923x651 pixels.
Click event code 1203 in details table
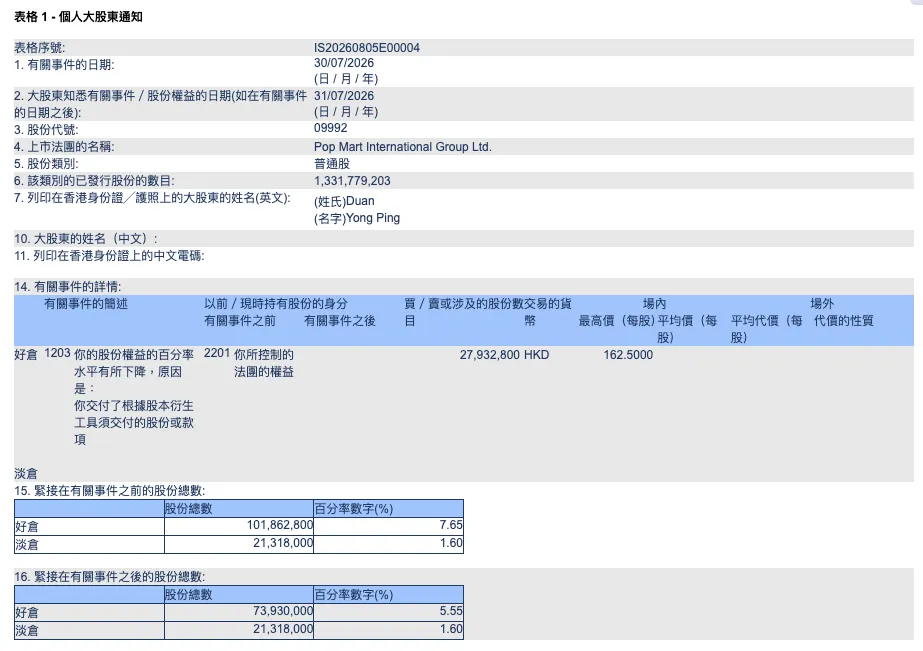point(57,353)
